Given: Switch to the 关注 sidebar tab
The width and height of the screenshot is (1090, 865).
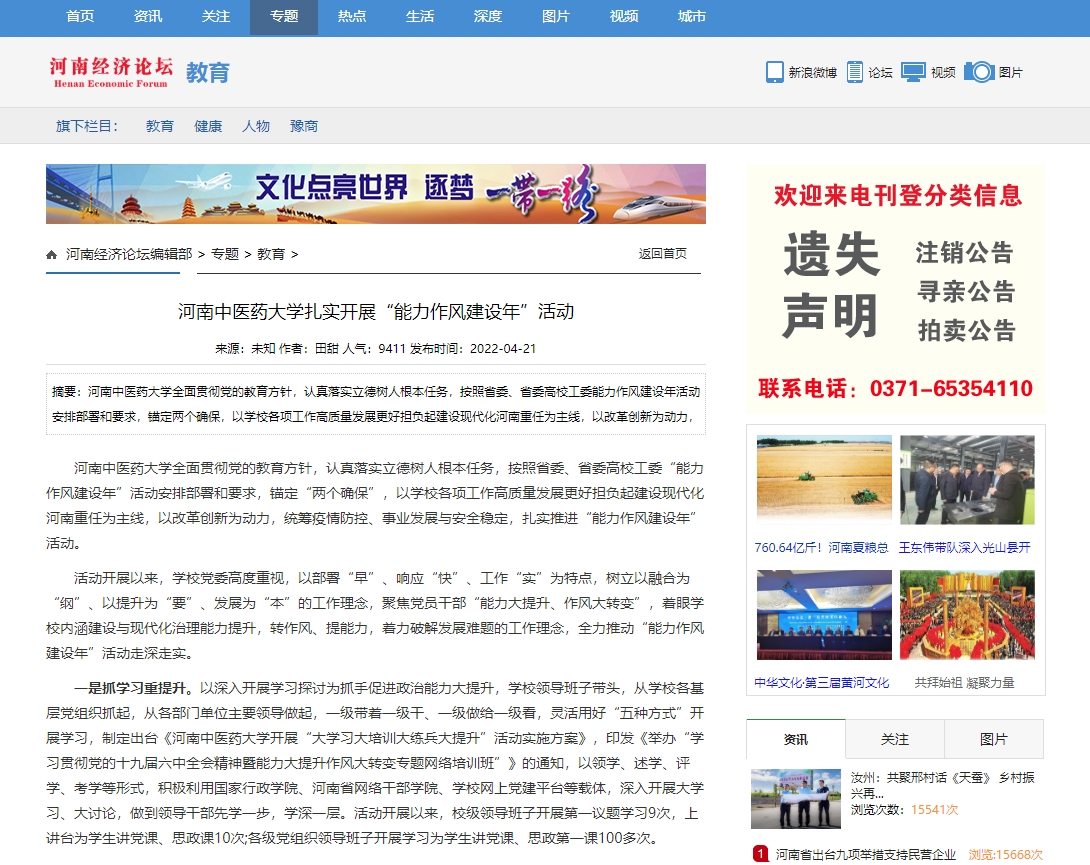Looking at the screenshot, I should coord(894,739).
